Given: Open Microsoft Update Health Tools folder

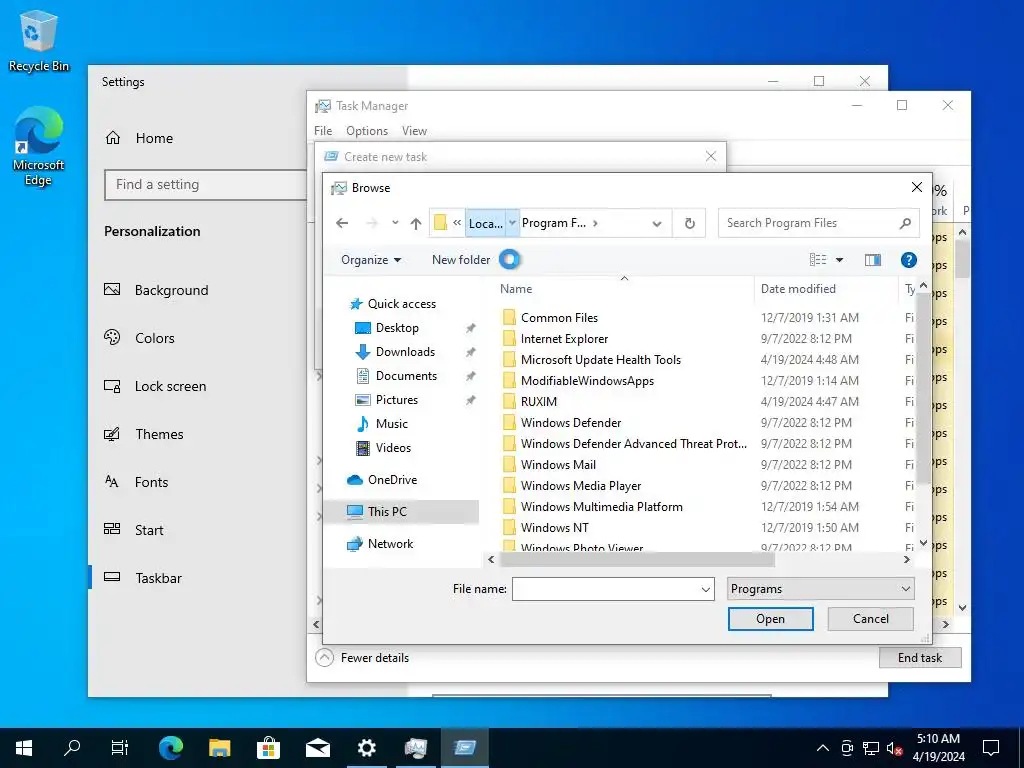Looking at the screenshot, I should (601, 359).
